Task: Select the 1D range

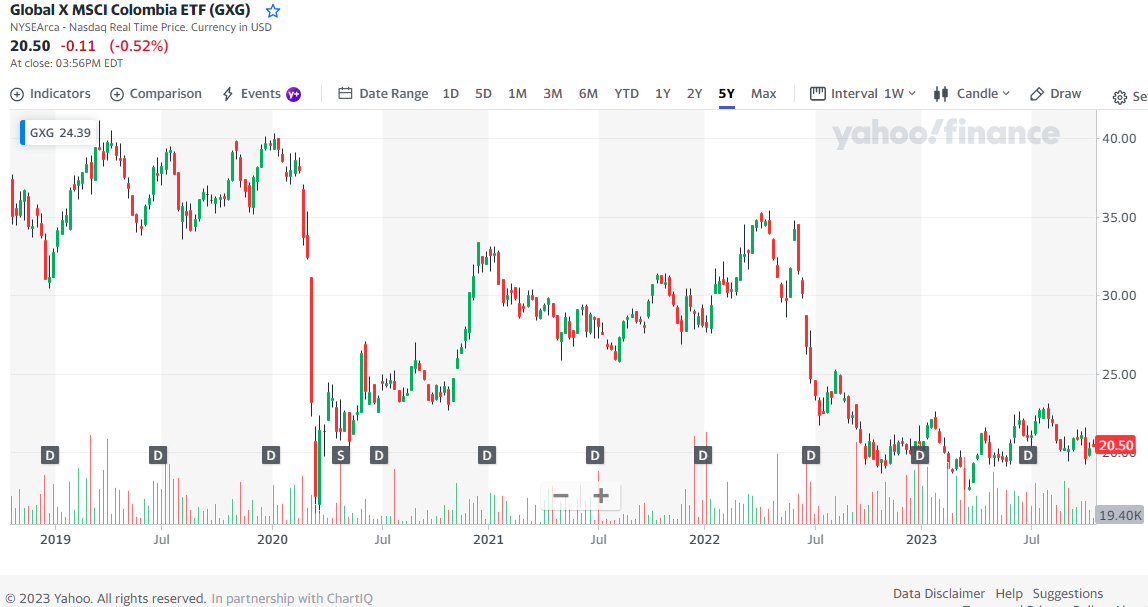Action: pyautogui.click(x=451, y=94)
